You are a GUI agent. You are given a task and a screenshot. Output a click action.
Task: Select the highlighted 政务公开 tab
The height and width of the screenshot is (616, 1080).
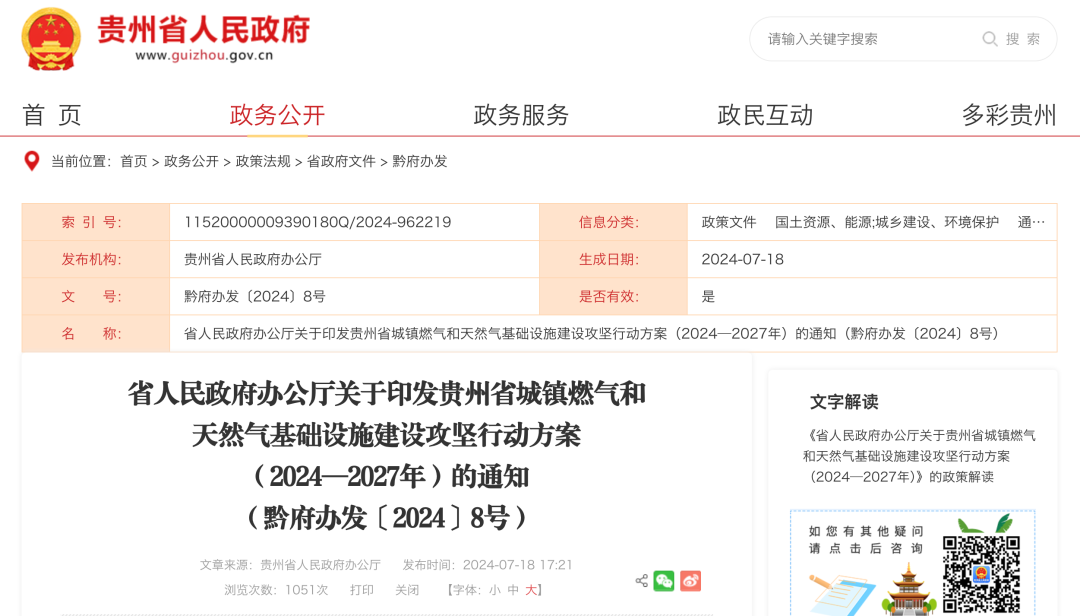(278, 115)
